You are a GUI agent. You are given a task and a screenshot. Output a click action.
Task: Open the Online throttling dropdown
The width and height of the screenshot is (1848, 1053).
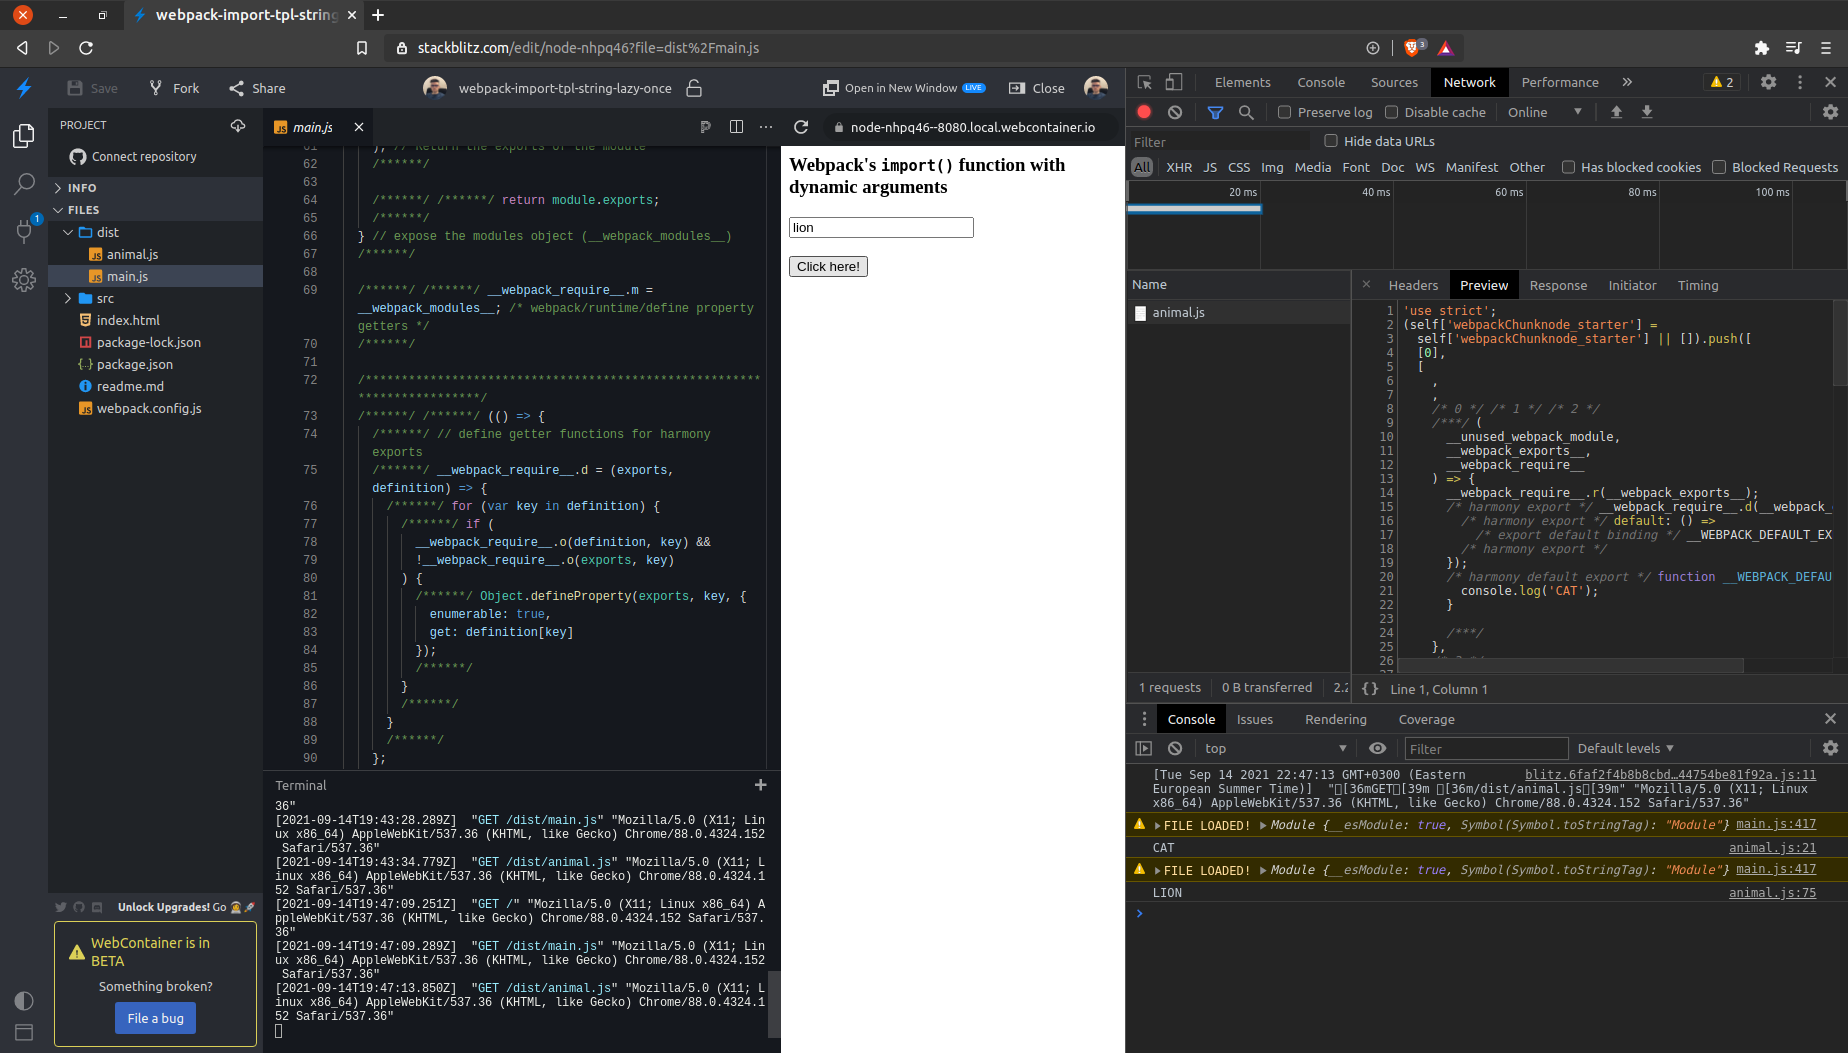click(x=1545, y=112)
